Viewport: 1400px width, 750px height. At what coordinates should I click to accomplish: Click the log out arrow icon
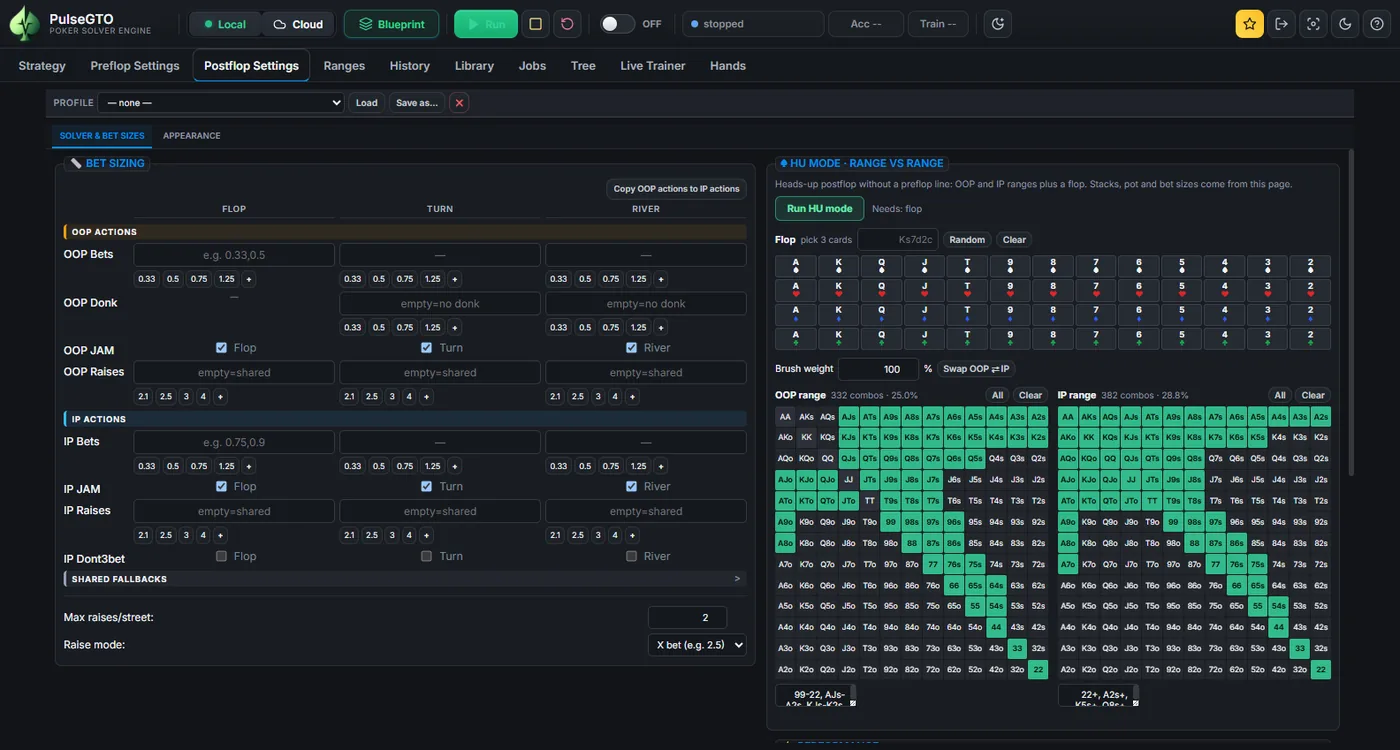pyautogui.click(x=1281, y=24)
